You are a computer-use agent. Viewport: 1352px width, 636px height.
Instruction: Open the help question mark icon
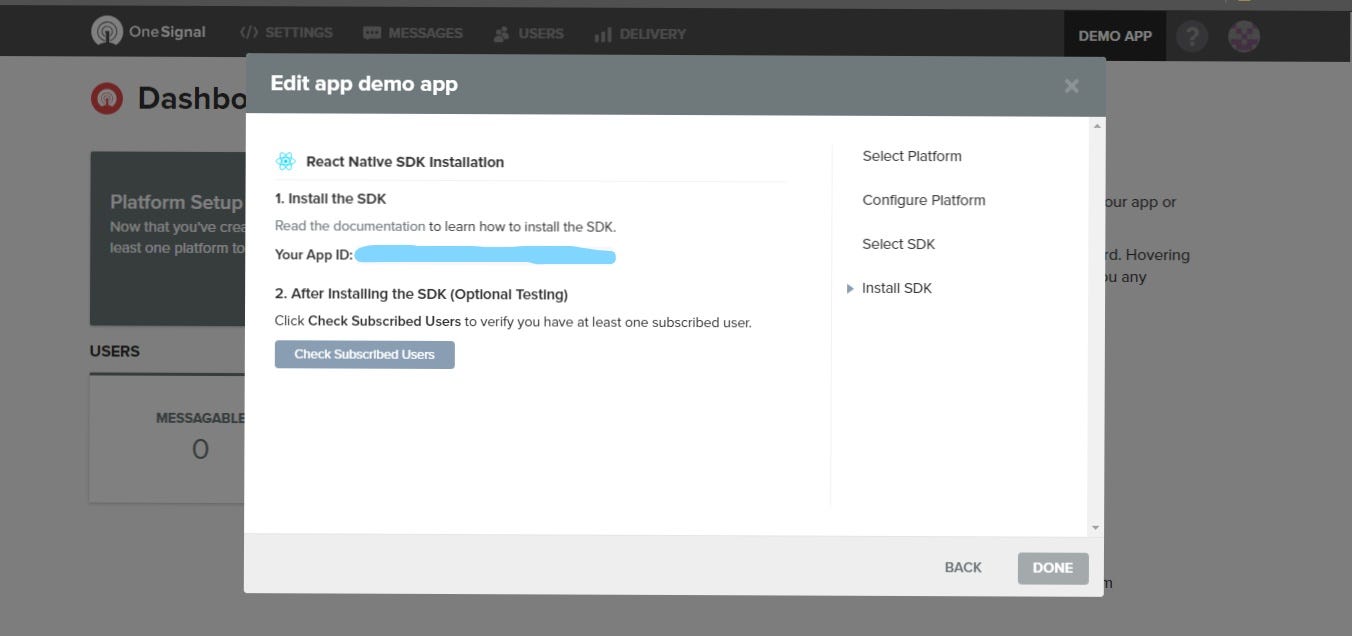point(1192,37)
